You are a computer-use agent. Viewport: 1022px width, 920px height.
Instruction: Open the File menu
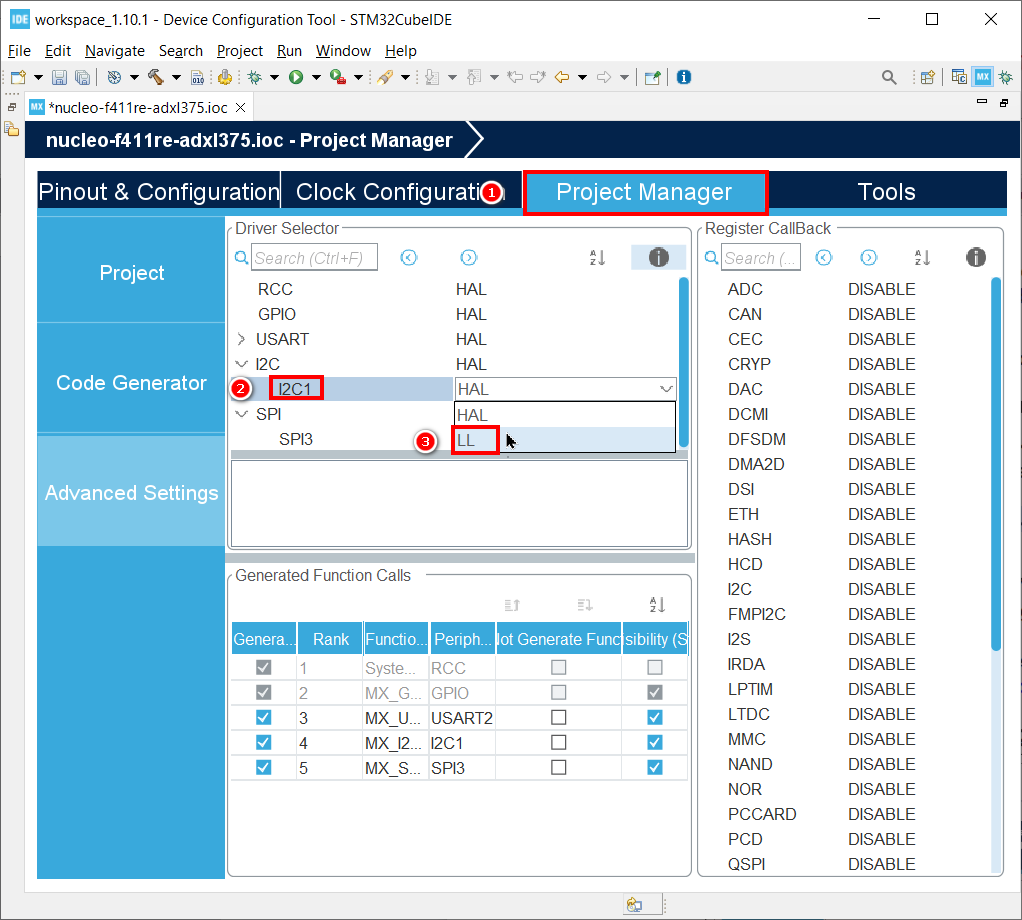19,51
